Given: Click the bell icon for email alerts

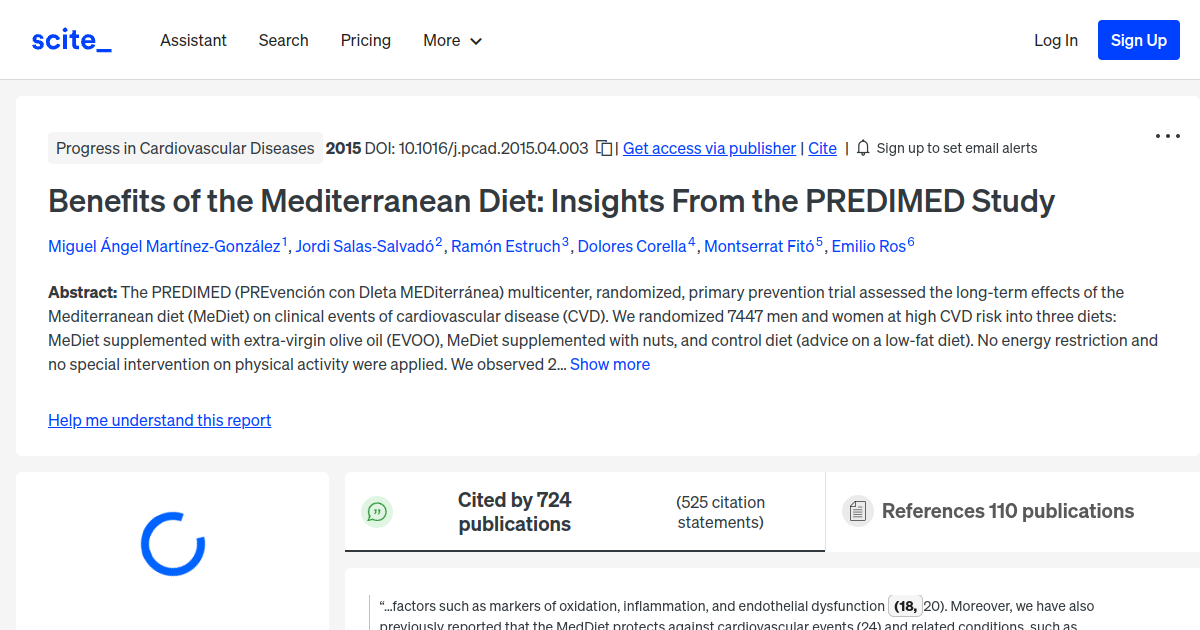Looking at the screenshot, I should 861,147.
